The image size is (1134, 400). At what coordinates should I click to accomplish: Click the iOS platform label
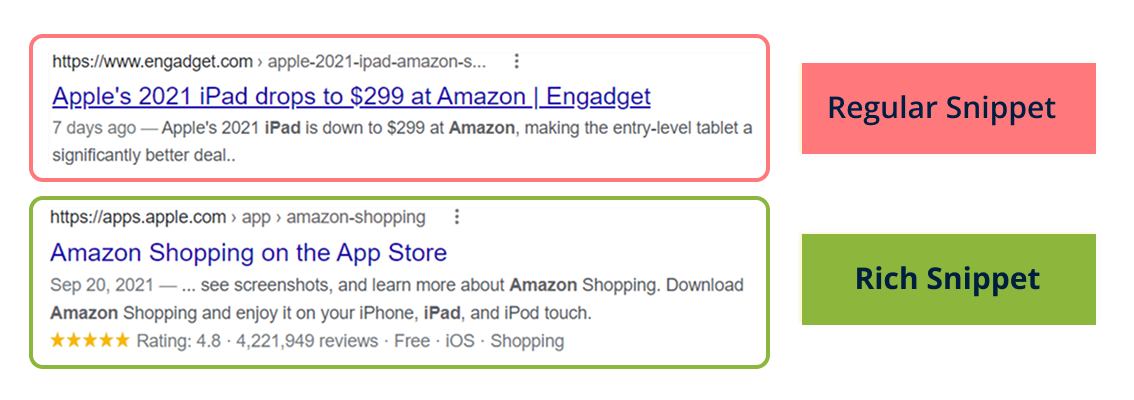tap(463, 341)
